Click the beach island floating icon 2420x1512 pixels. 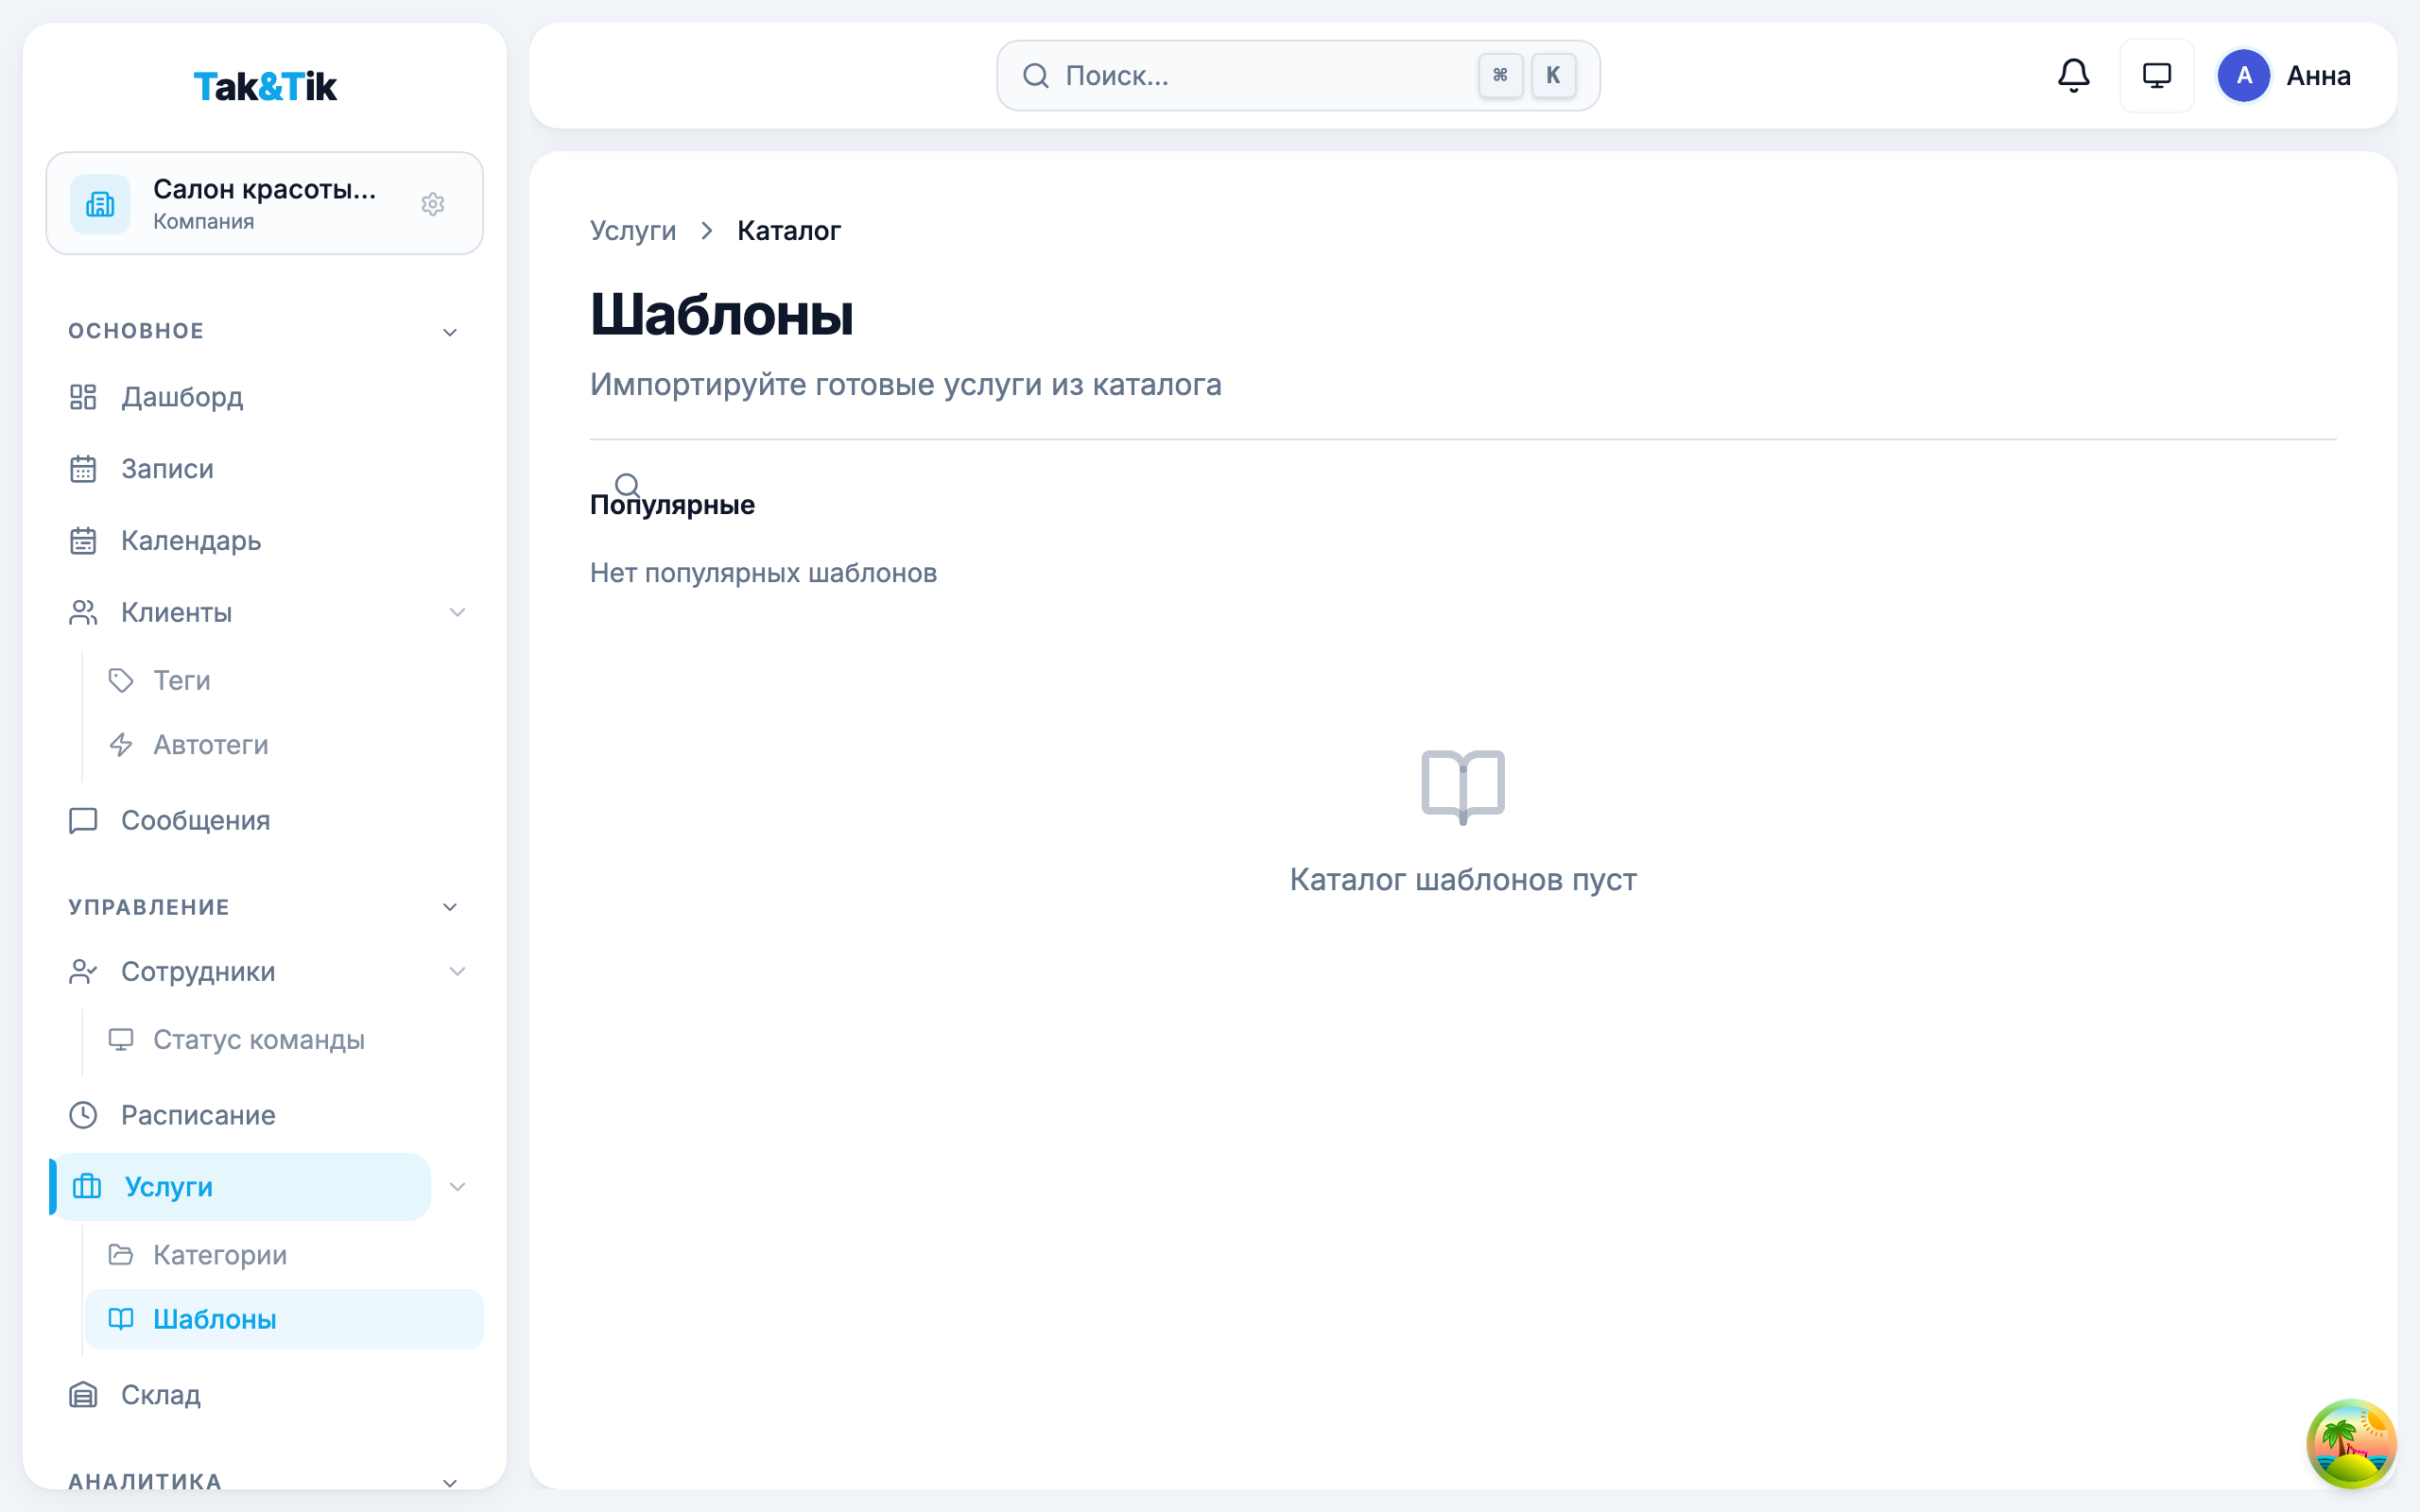click(x=2350, y=1443)
